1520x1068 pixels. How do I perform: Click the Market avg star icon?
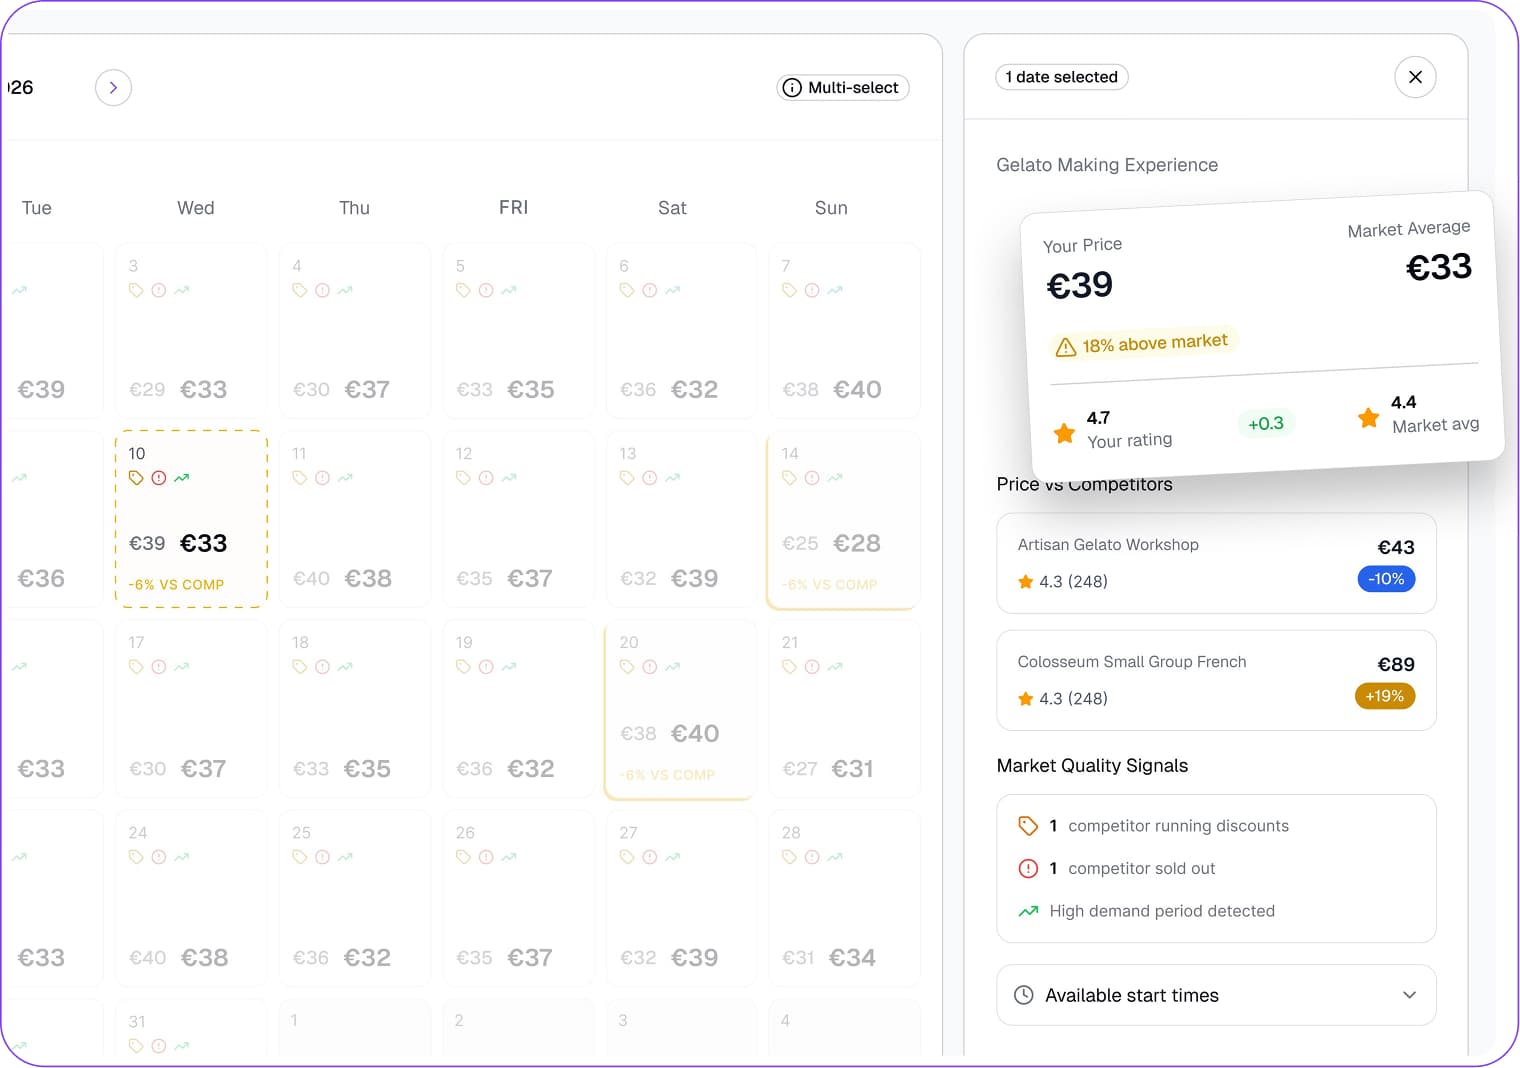coord(1369,418)
